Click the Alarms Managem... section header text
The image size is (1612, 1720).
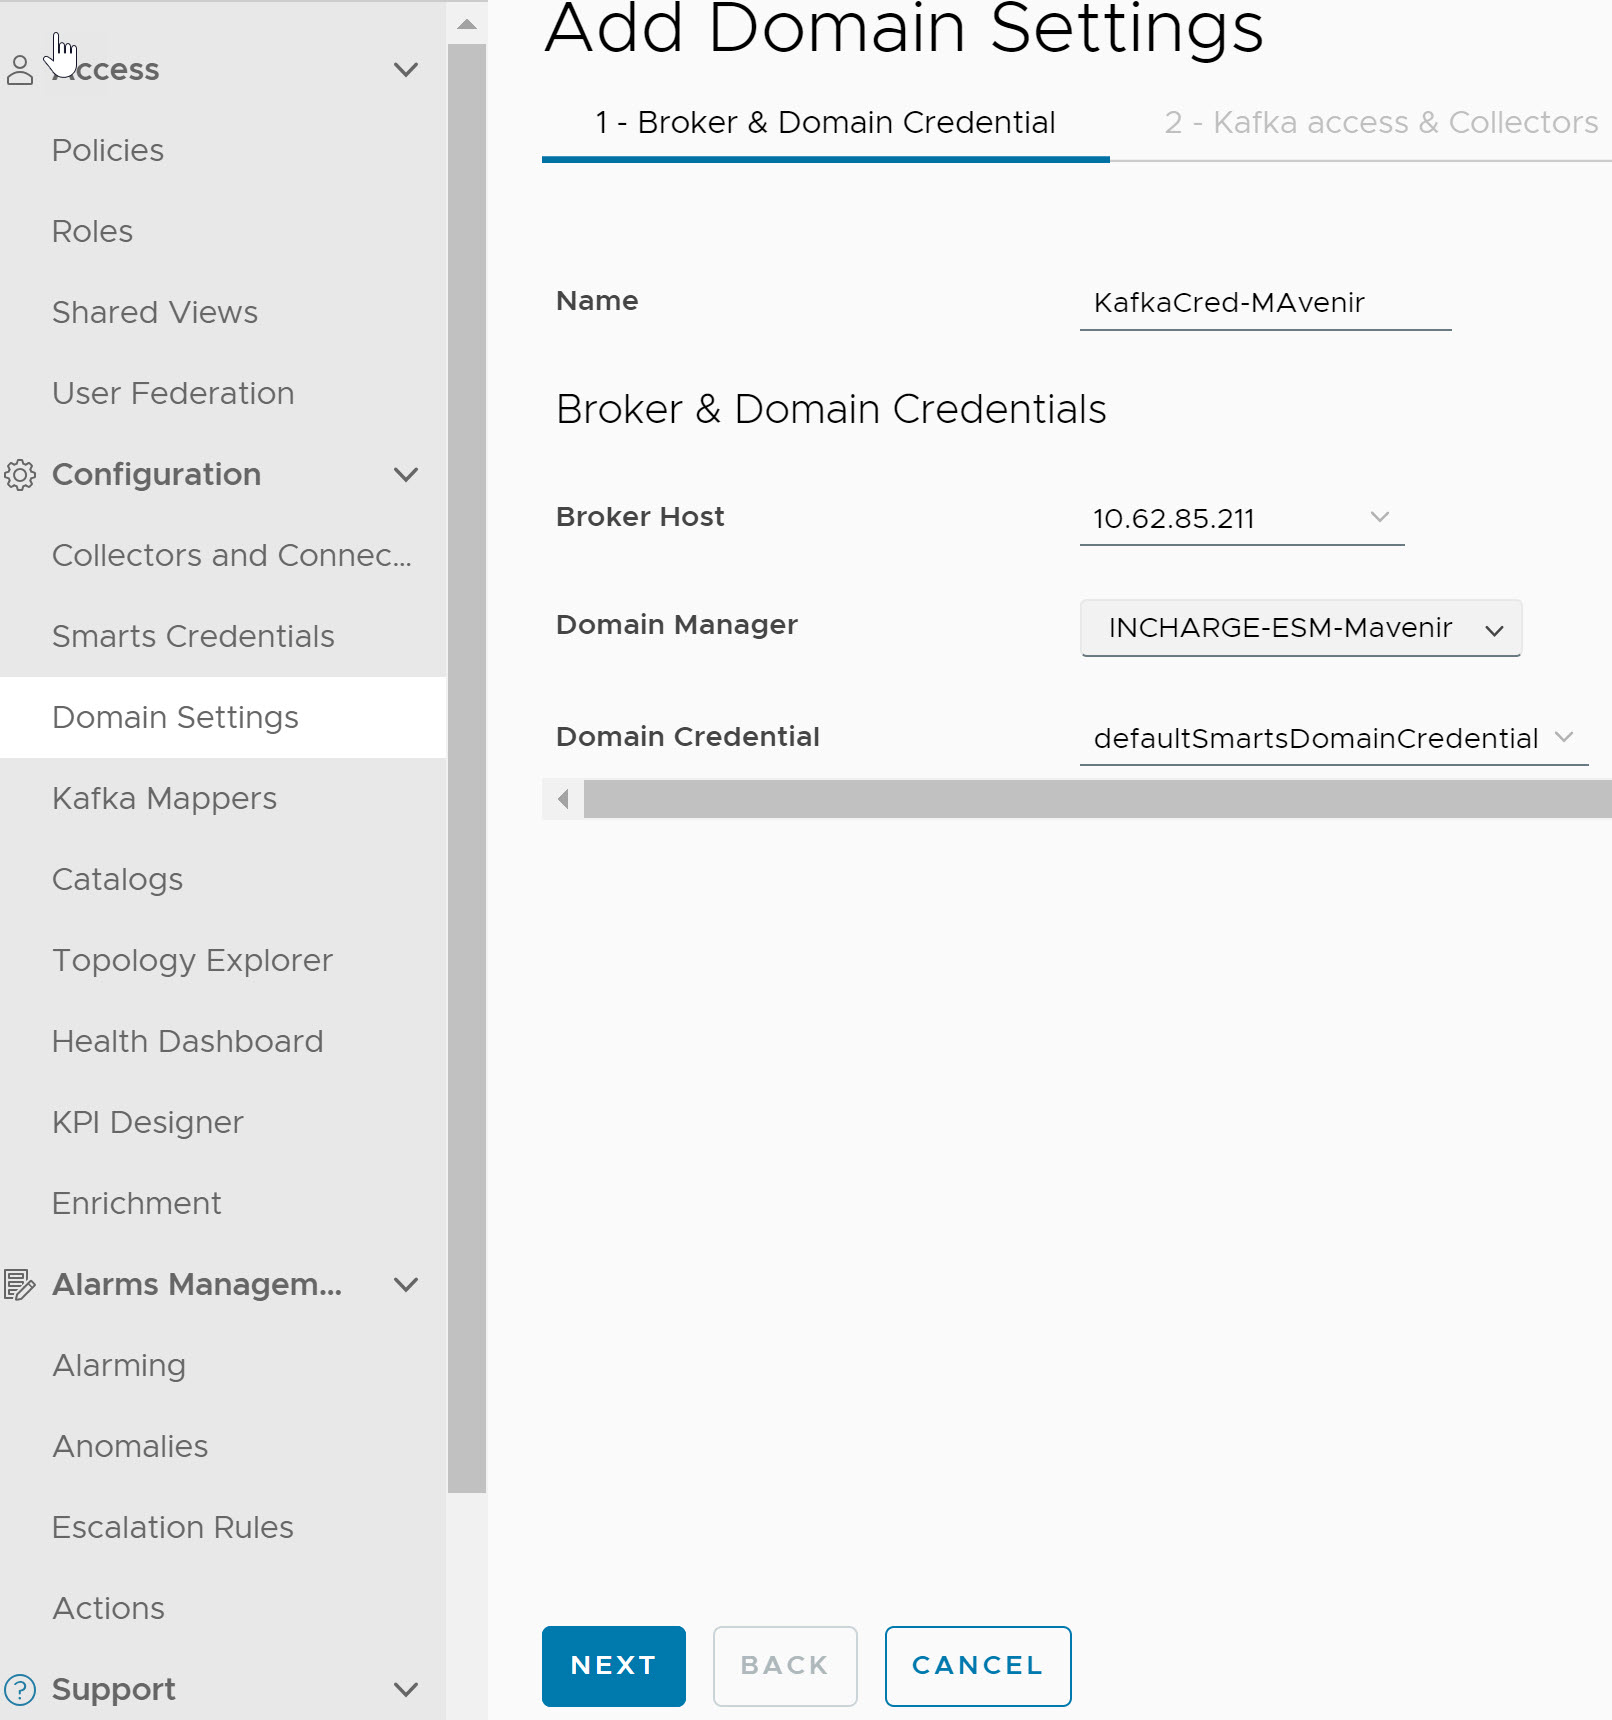[197, 1284]
